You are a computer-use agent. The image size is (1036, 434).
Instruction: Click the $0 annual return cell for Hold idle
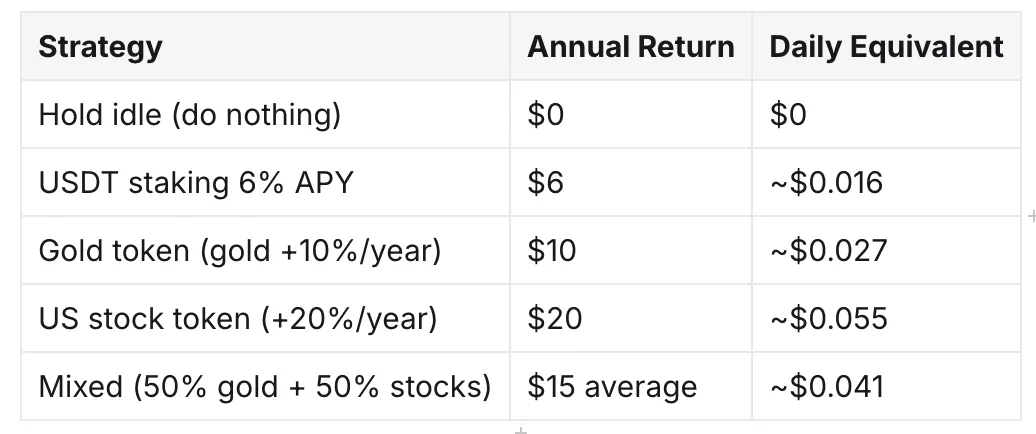pyautogui.click(x=630, y=114)
